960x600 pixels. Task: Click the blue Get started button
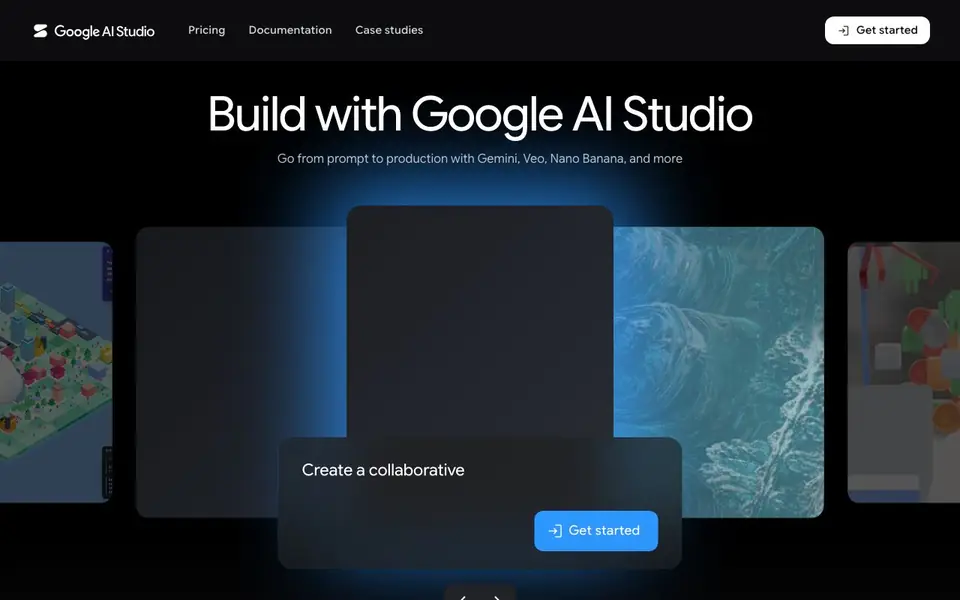point(596,530)
